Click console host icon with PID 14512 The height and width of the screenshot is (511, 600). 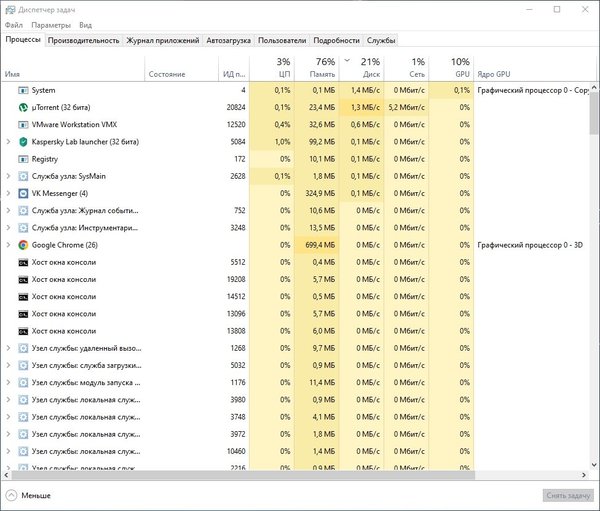tap(23, 297)
